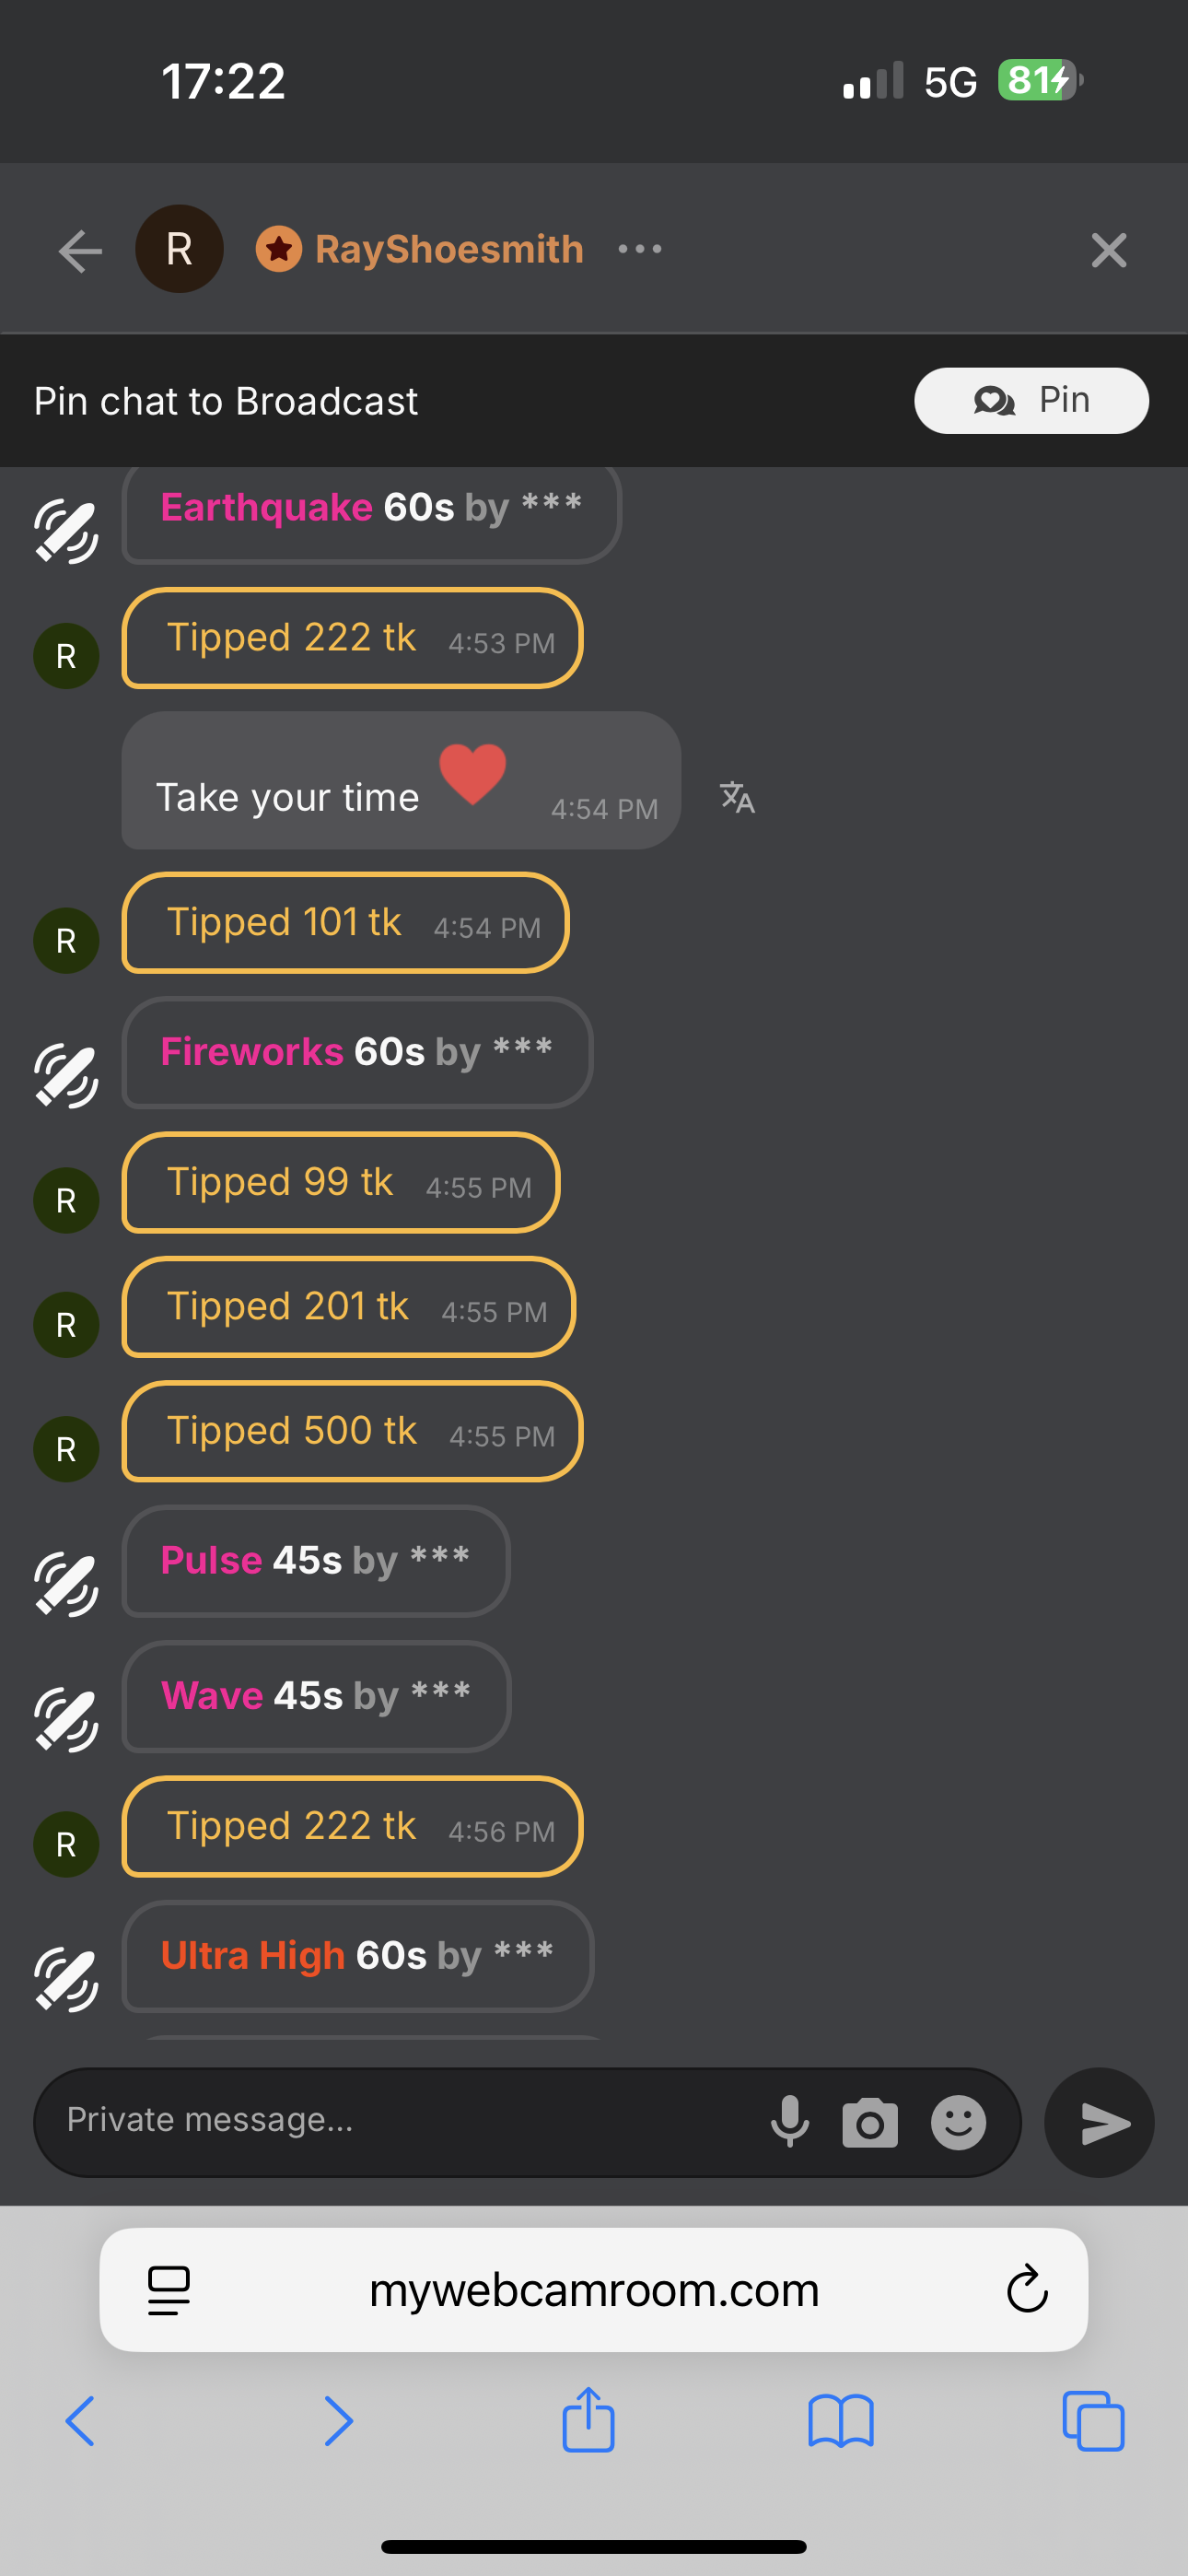Image resolution: width=1188 pixels, height=2576 pixels.
Task: Tap the microphone voice message icon
Action: pos(789,2121)
